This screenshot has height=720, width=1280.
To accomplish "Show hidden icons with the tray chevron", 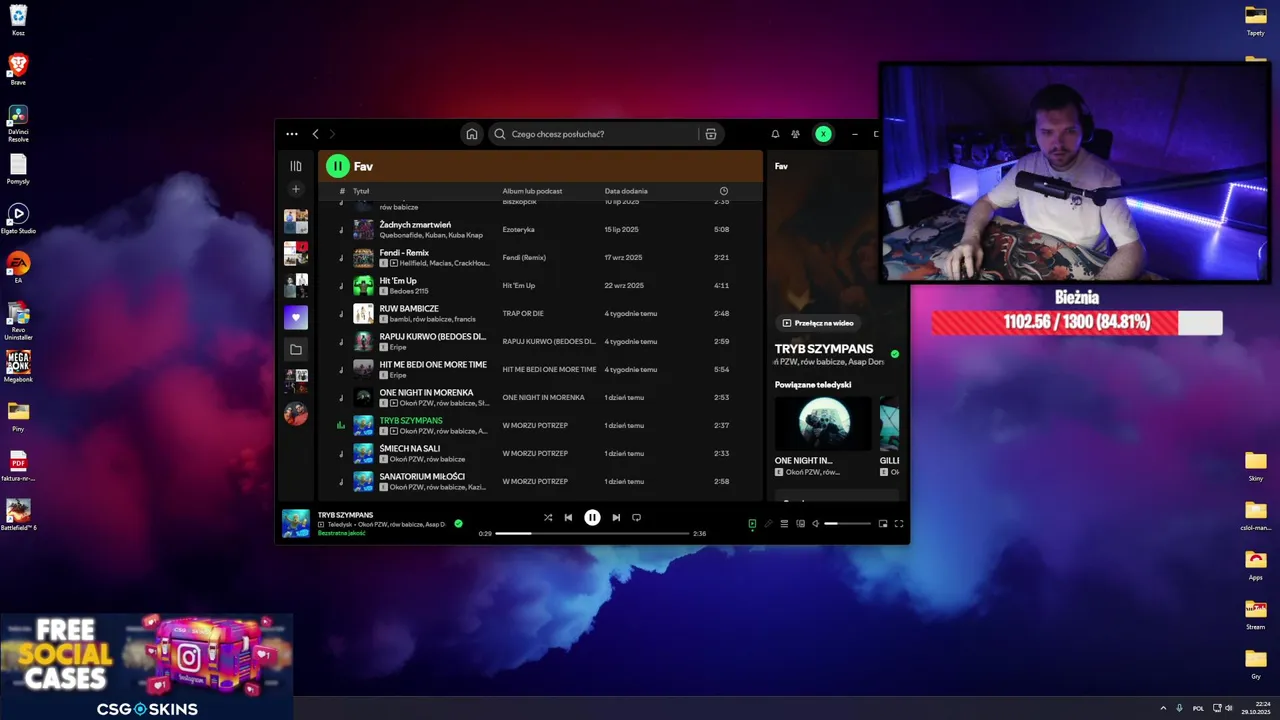I will point(1162,708).
